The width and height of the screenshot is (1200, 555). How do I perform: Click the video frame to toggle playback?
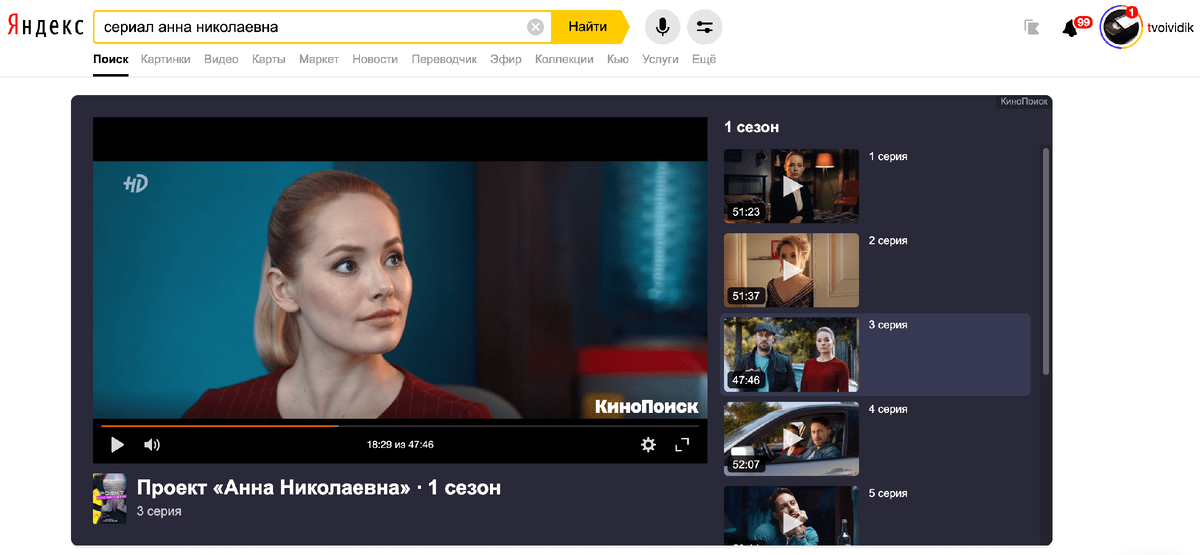point(400,290)
